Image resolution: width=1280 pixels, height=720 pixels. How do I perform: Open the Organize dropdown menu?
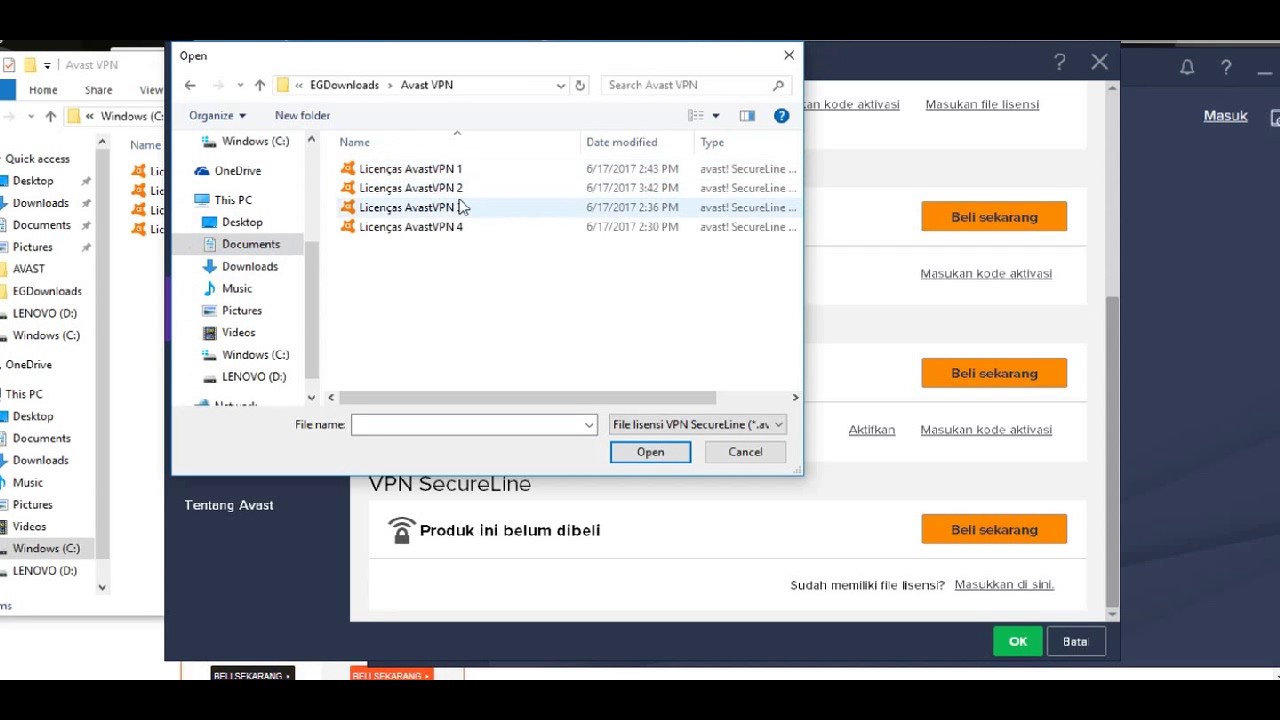point(217,115)
